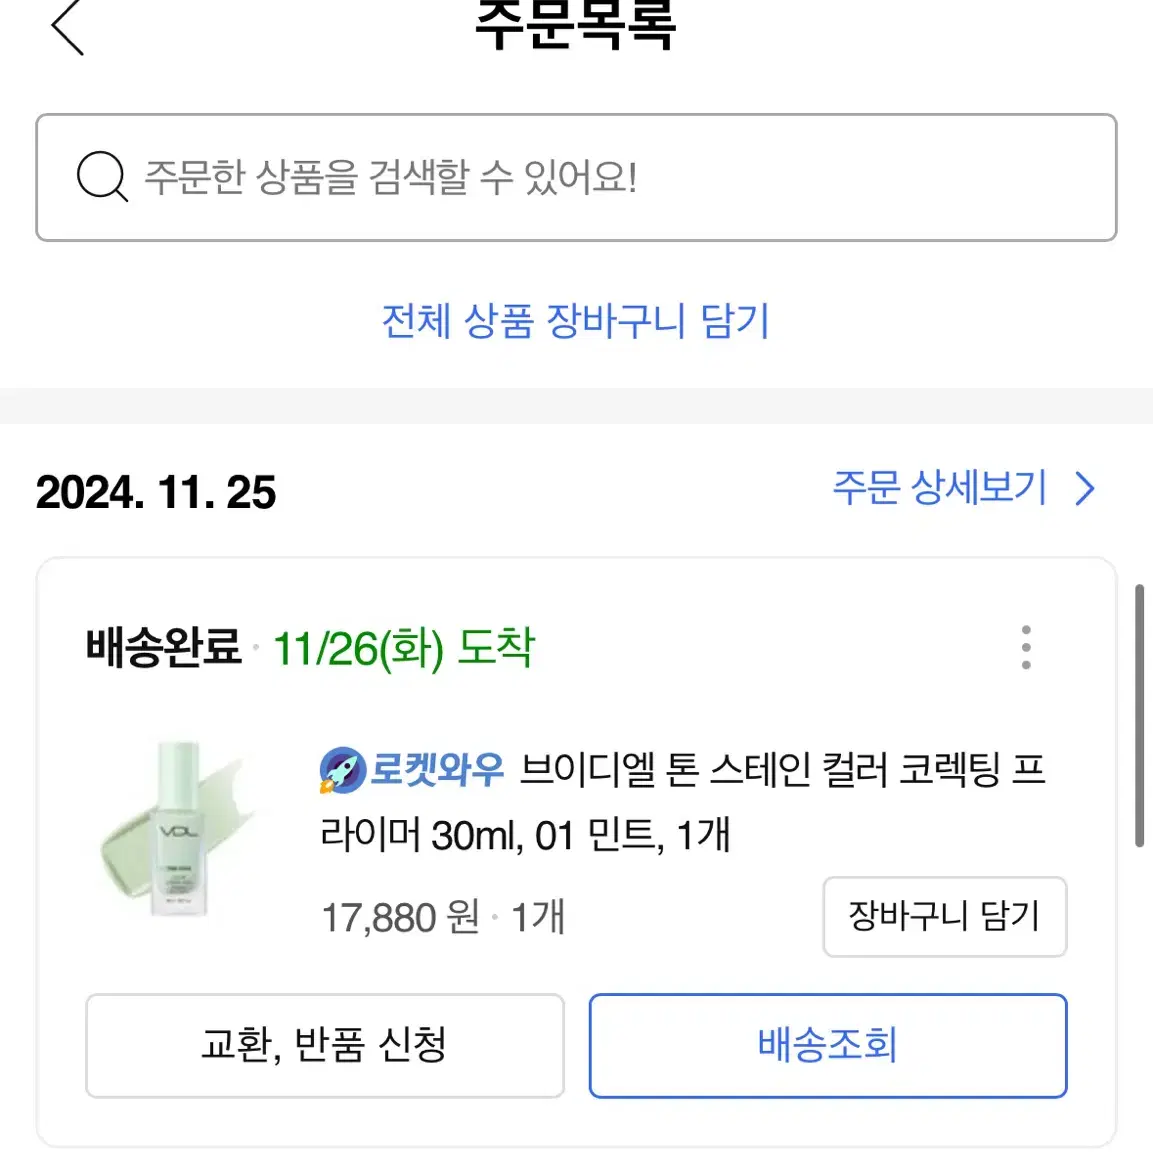This screenshot has width=1153, height=1153.
Task: Select 교환, 반품 신청 button
Action: (x=325, y=1046)
